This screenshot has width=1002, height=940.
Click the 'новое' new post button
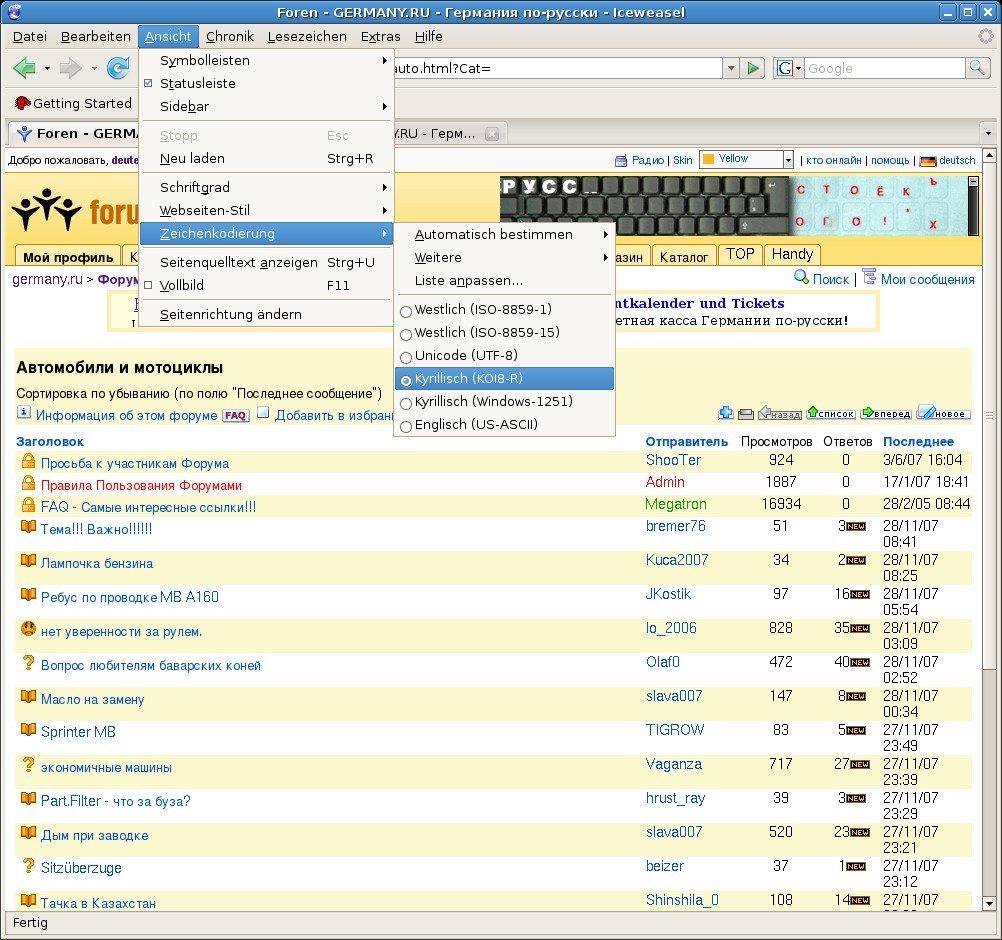[x=942, y=413]
